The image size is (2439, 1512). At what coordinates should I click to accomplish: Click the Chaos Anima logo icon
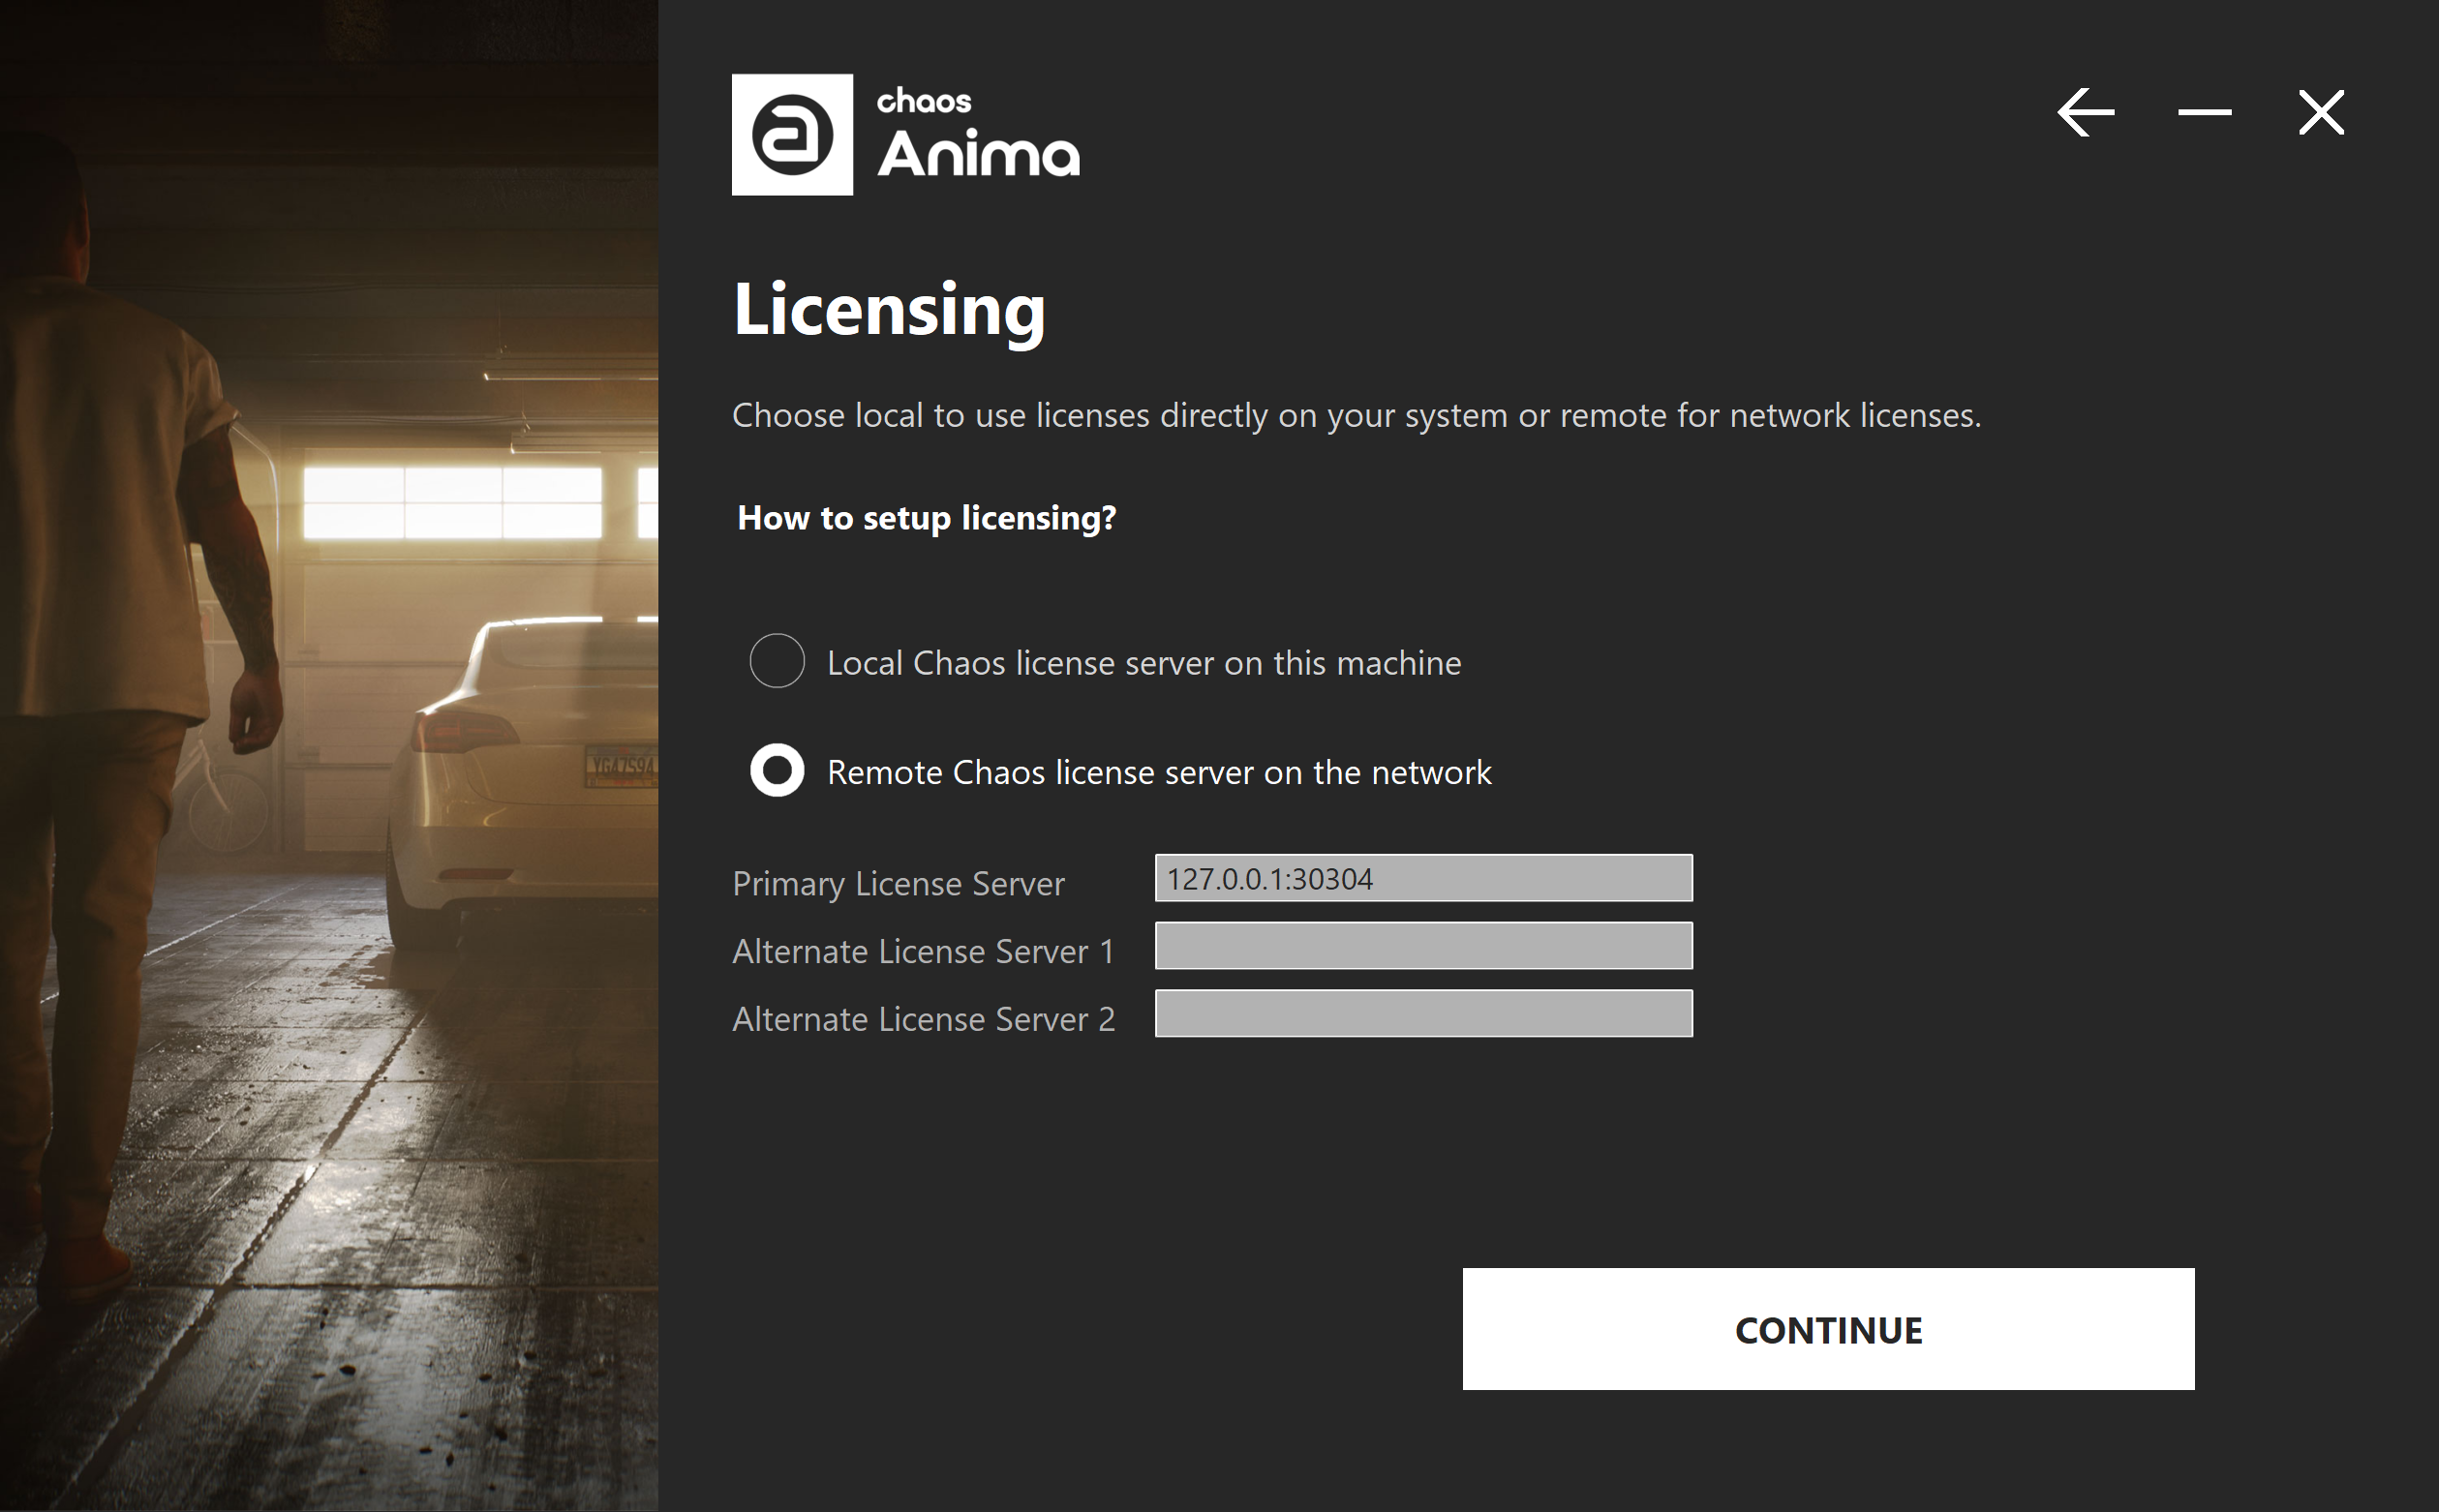tap(792, 134)
